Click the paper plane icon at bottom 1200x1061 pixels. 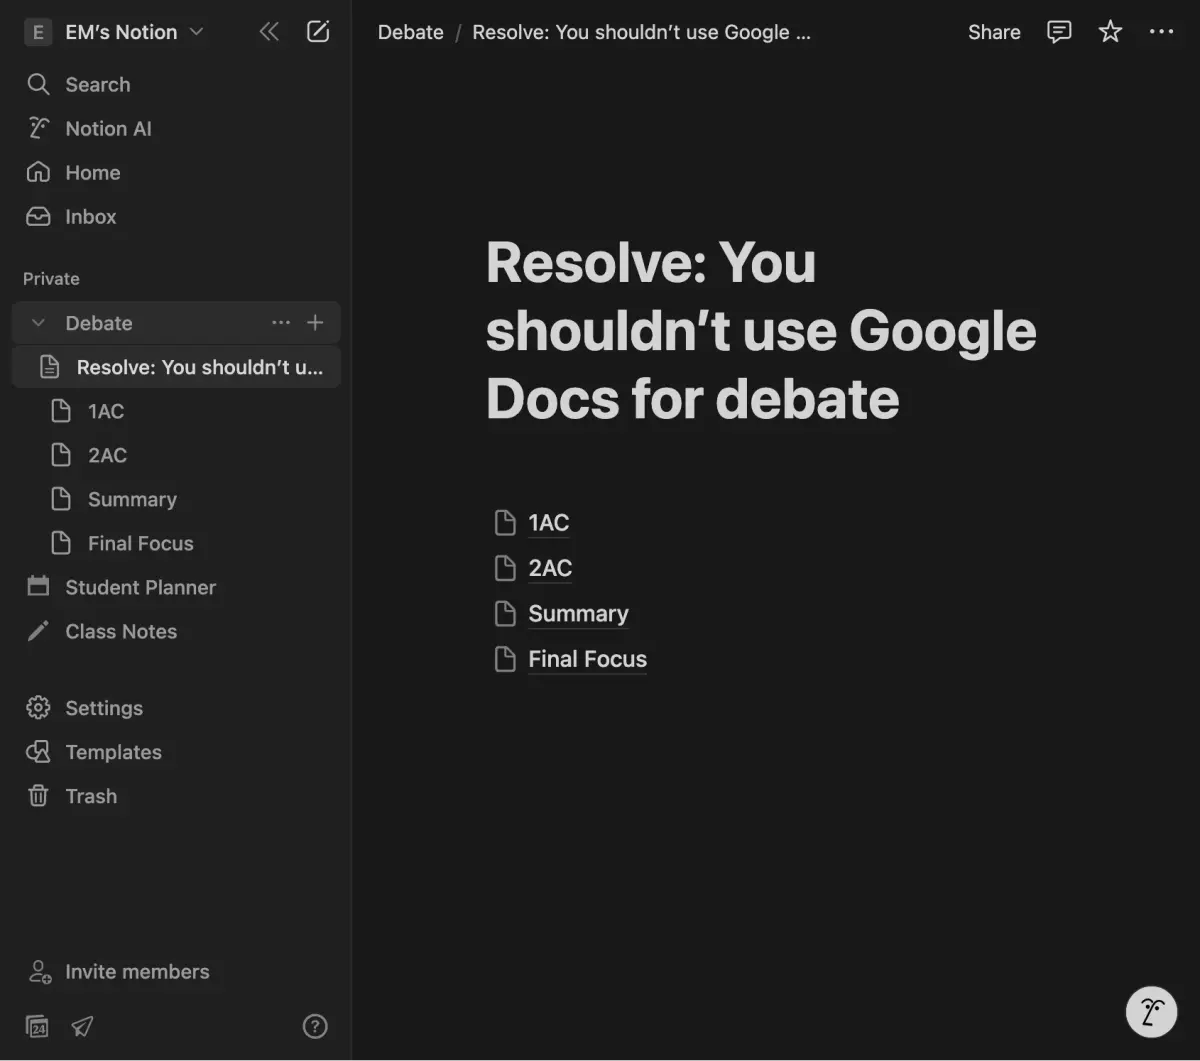pyautogui.click(x=82, y=1026)
